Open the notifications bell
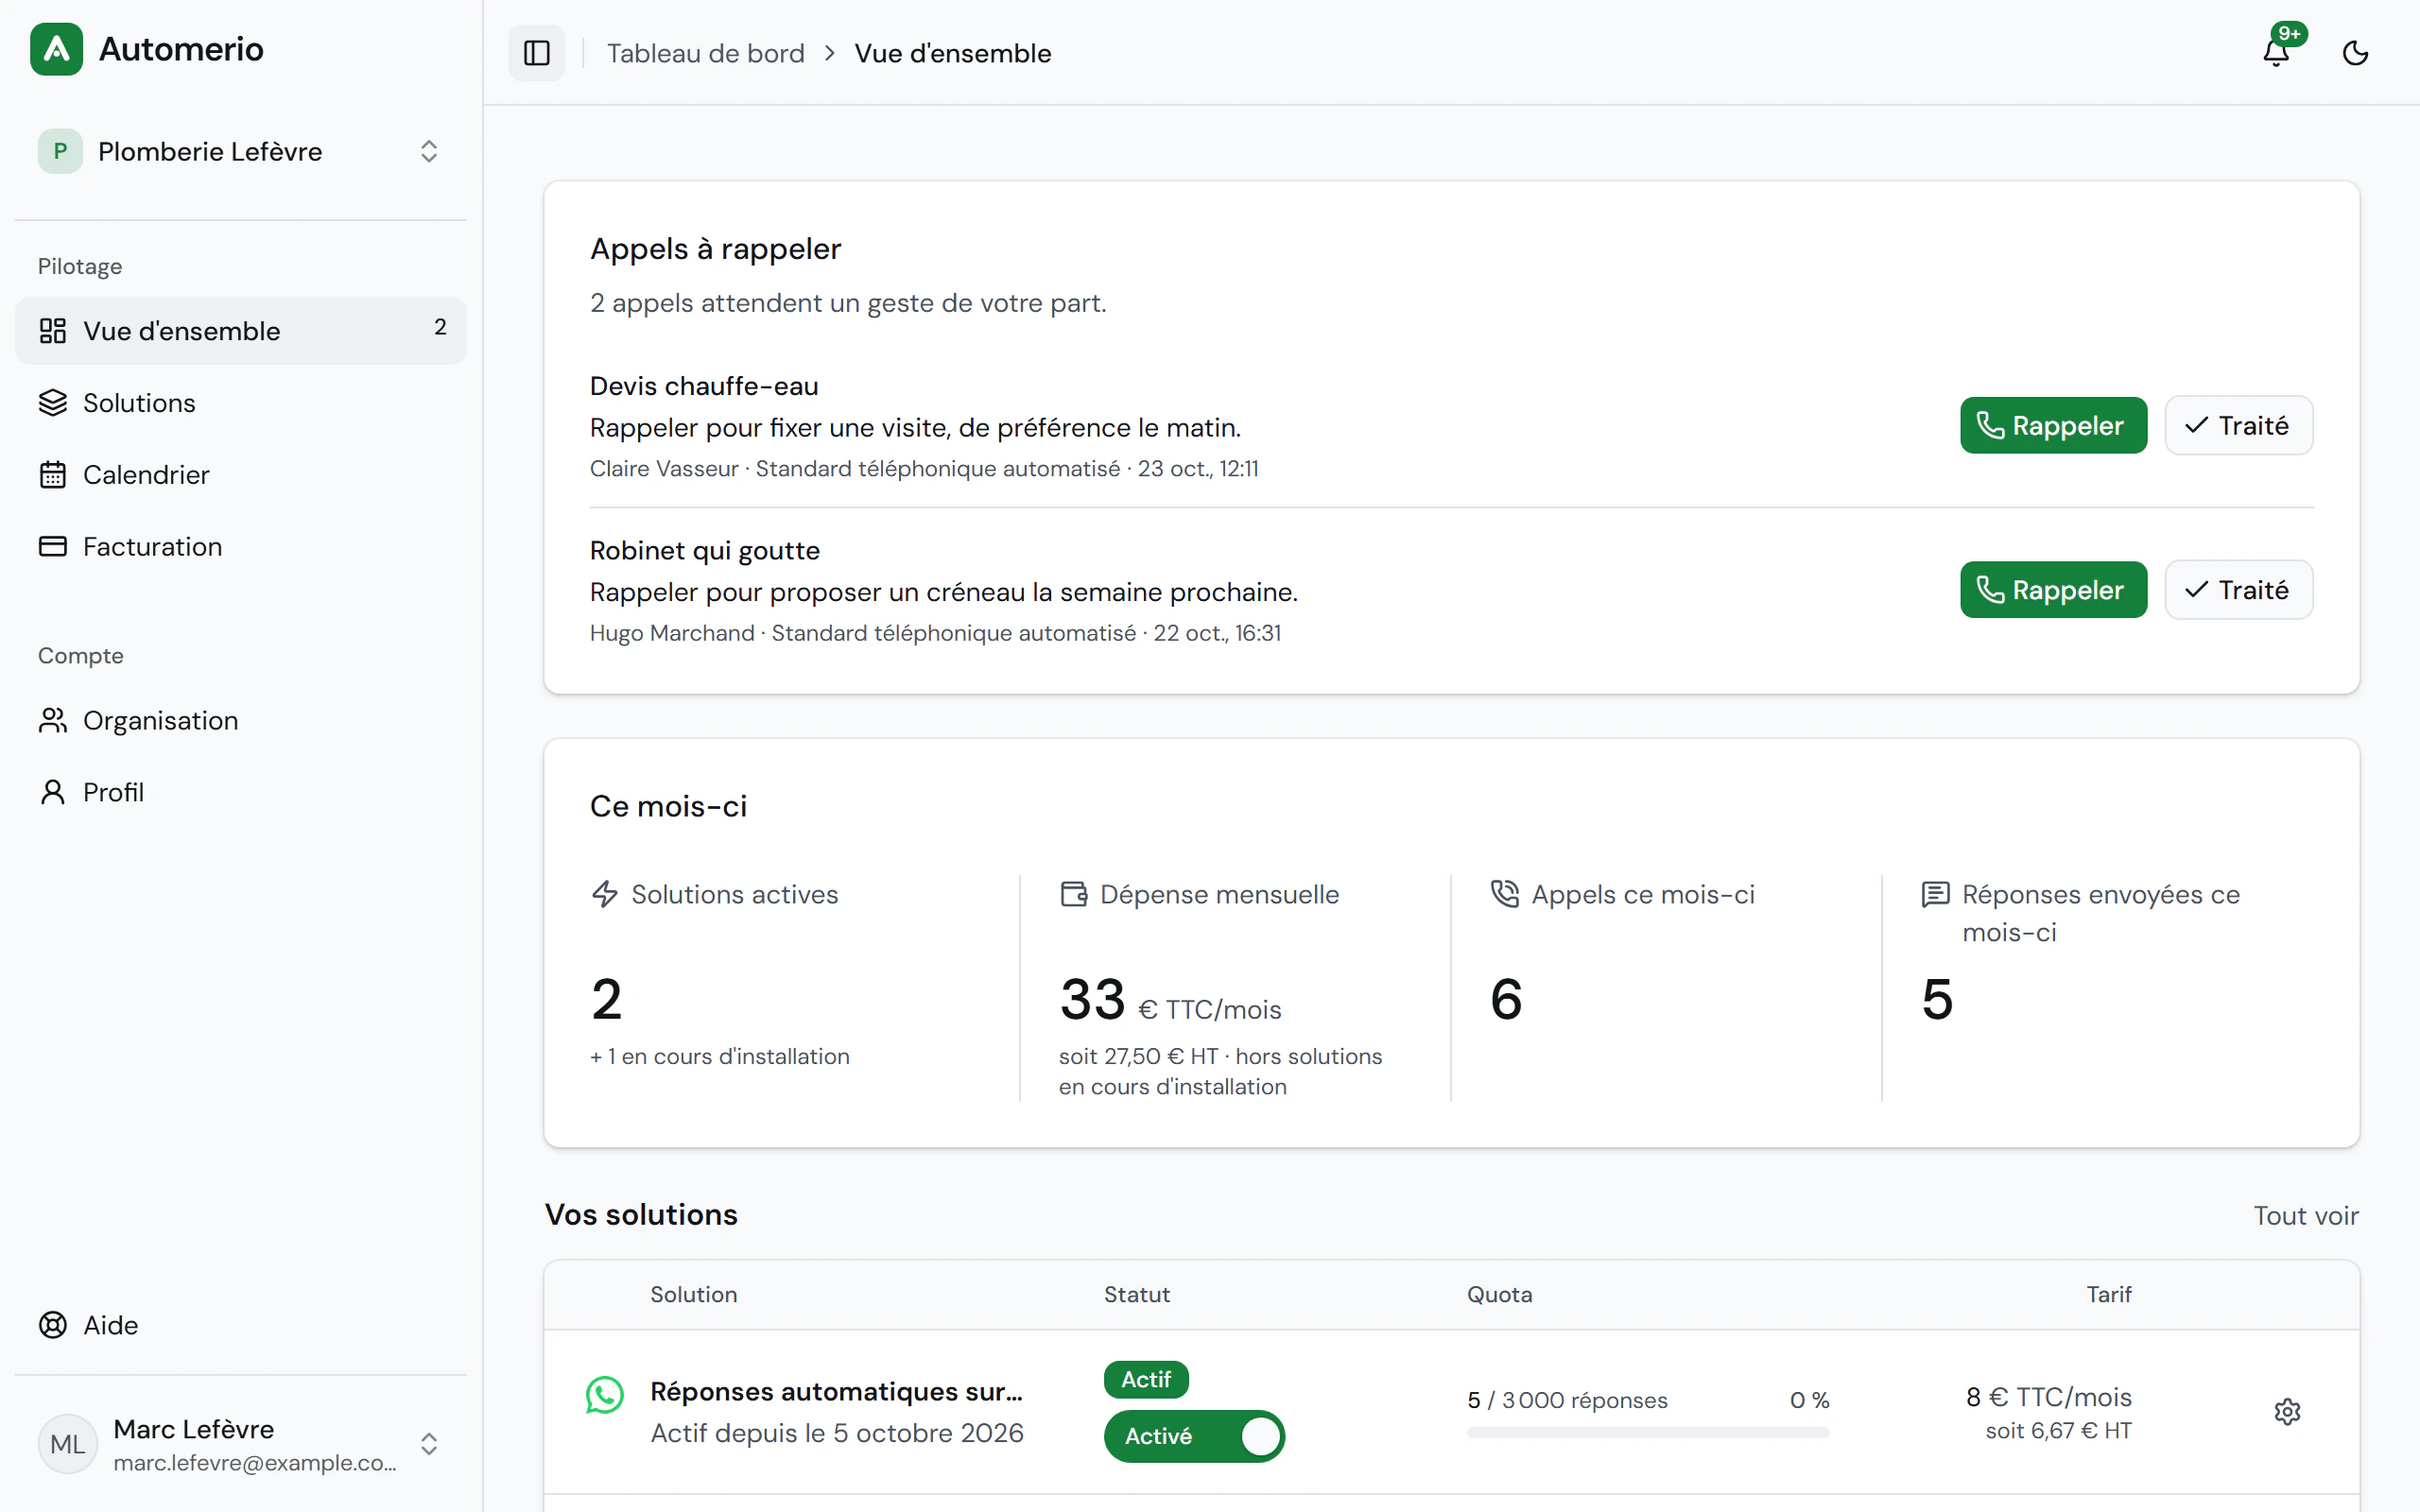Screen dimensions: 2420x1512 (2277, 52)
